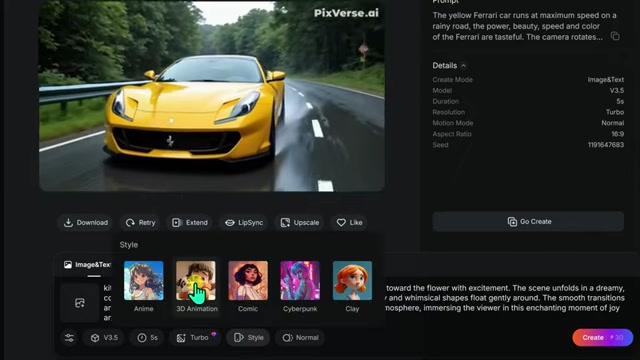Extend the current video clip

pyautogui.click(x=190, y=222)
